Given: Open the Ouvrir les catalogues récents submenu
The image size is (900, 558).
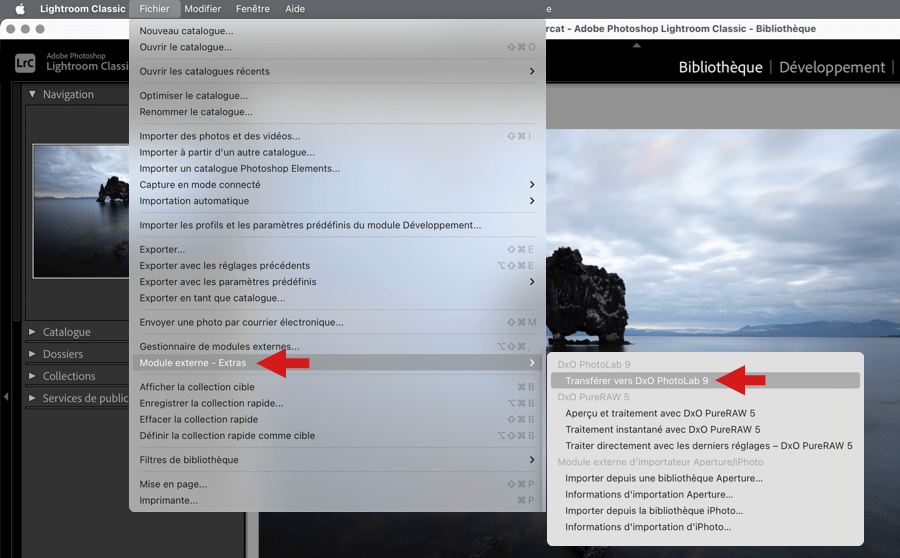Looking at the screenshot, I should (x=337, y=71).
